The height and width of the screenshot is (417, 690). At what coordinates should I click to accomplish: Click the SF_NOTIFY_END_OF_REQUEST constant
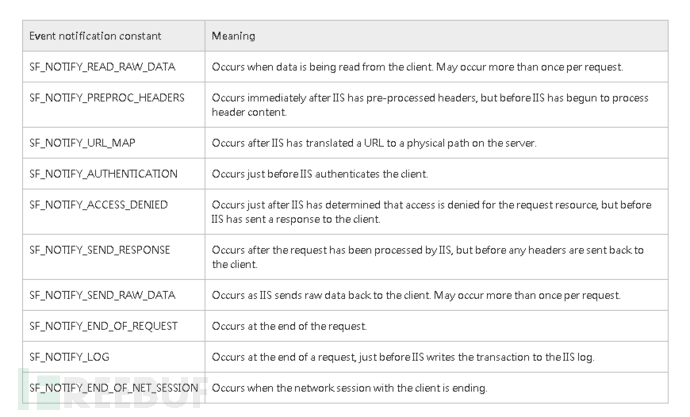click(x=104, y=326)
